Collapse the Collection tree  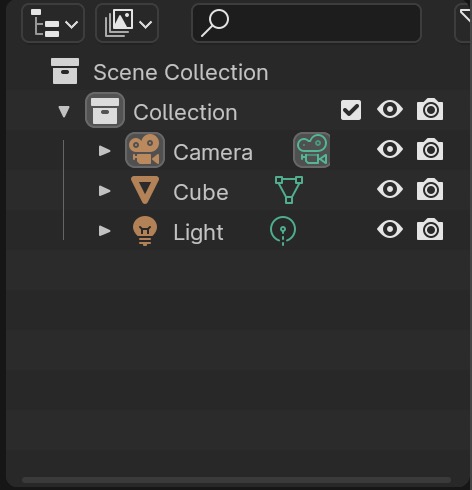click(x=64, y=111)
